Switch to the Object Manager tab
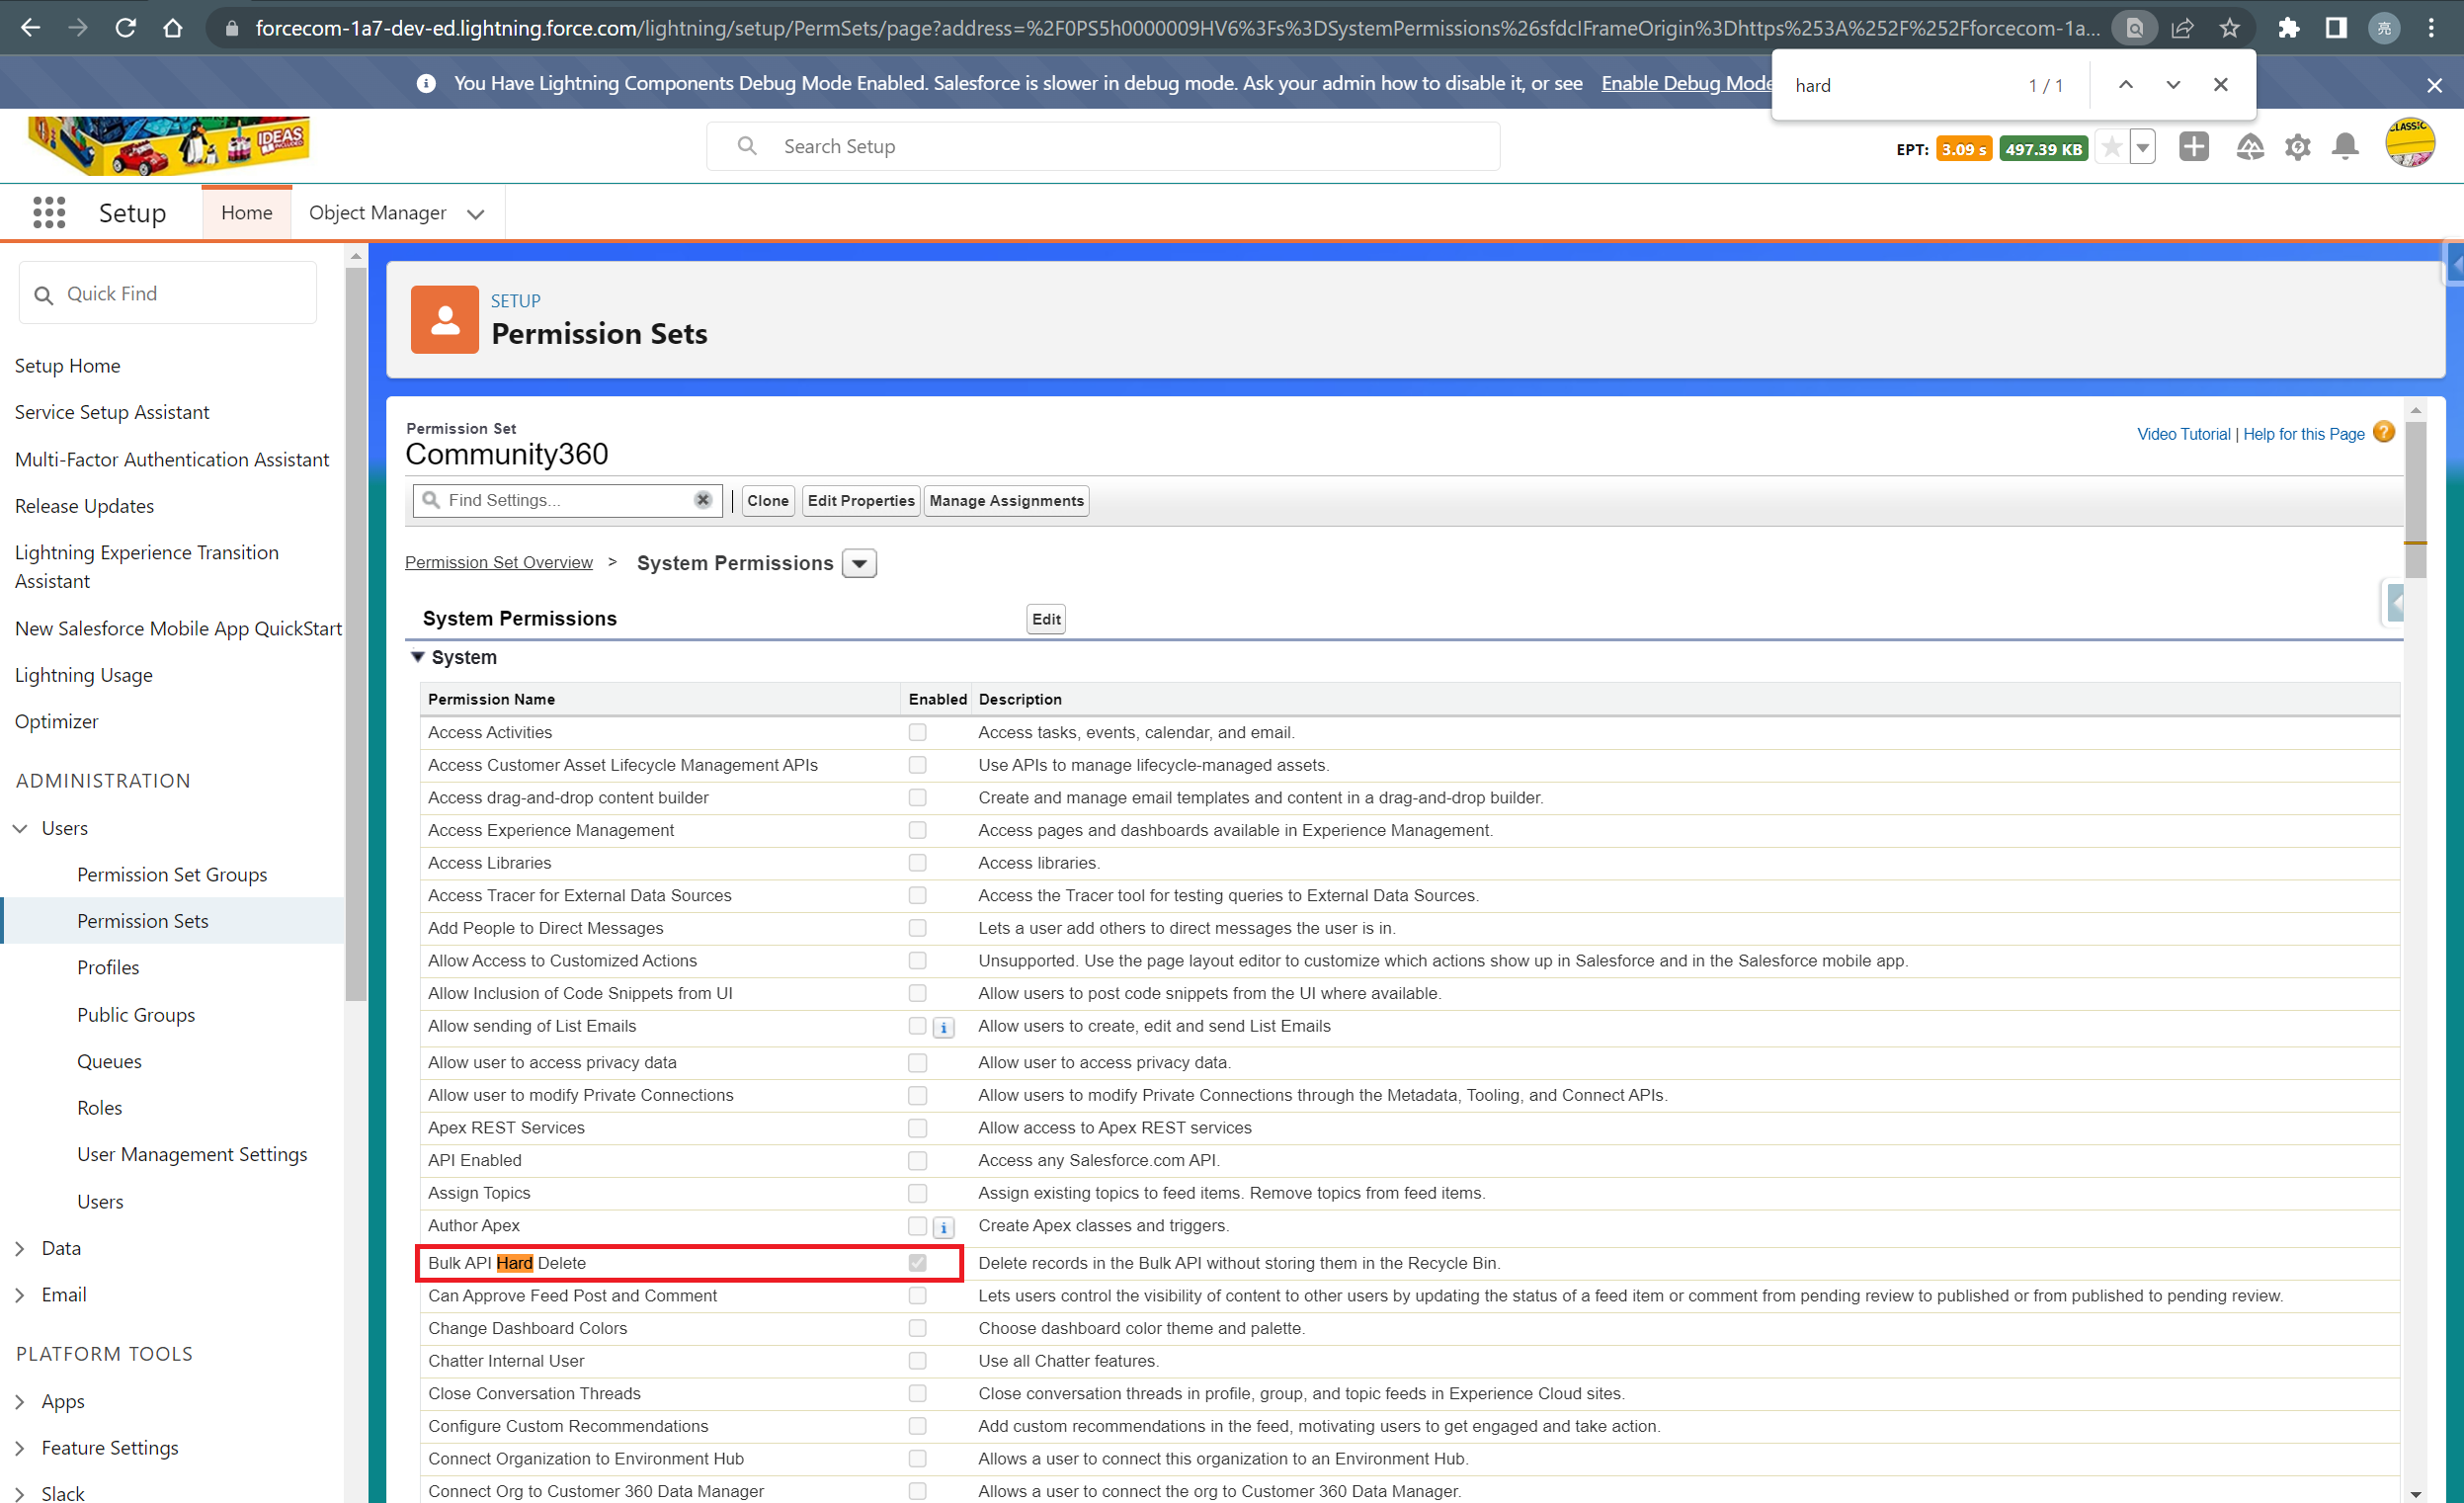This screenshot has height=1503, width=2464. point(378,212)
